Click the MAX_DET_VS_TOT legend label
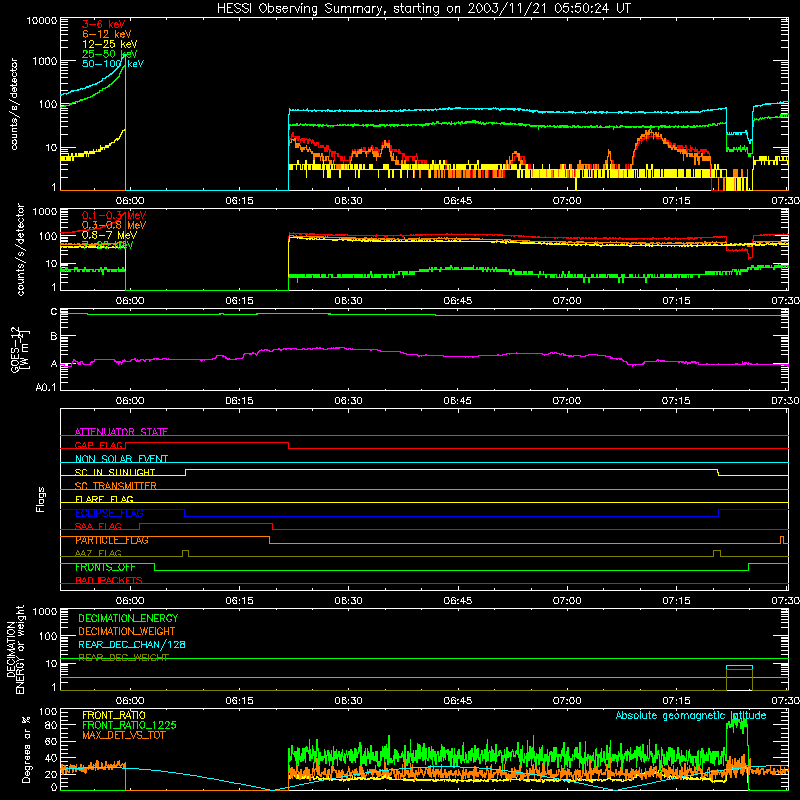800x800 pixels. coord(123,735)
